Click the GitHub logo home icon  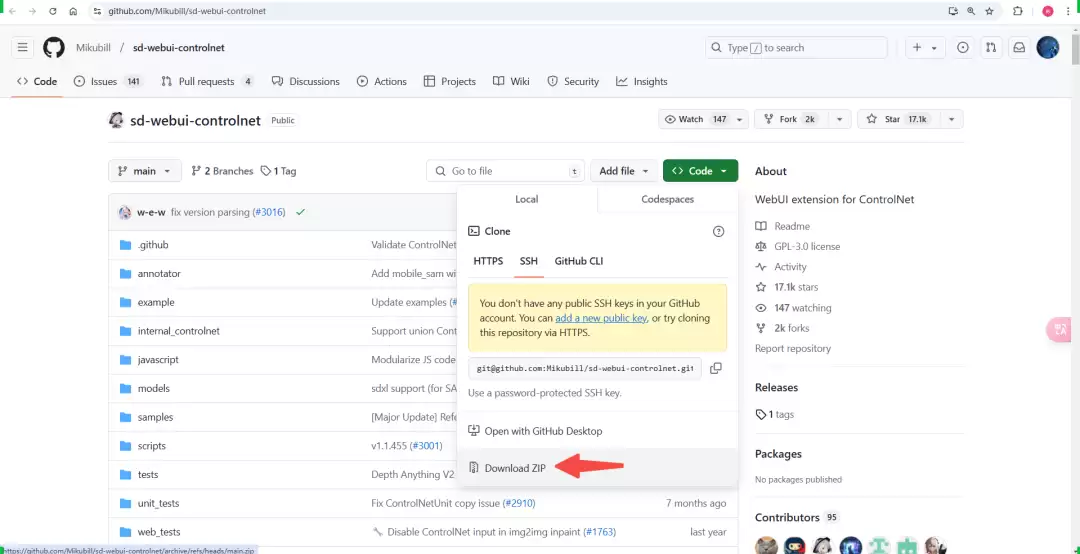tap(54, 48)
